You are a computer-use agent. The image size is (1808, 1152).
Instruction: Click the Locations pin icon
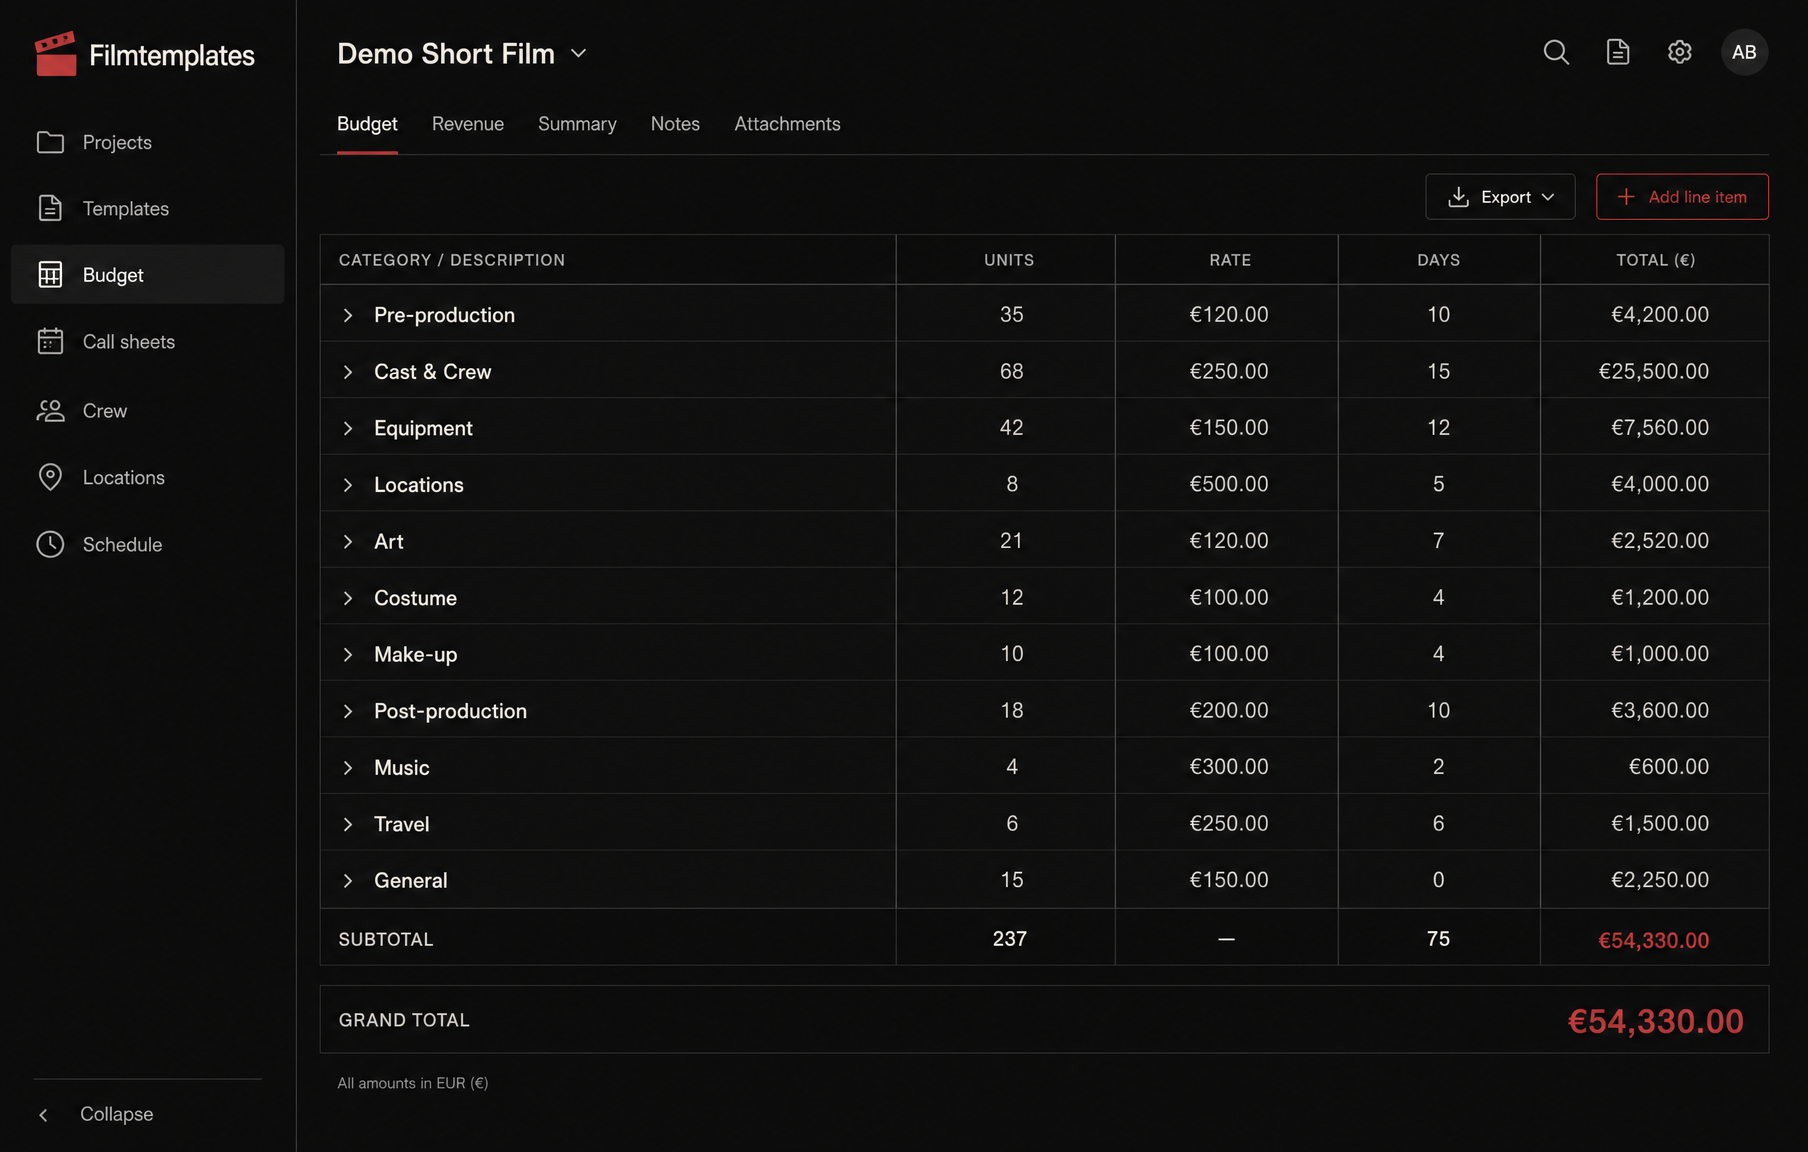click(50, 477)
